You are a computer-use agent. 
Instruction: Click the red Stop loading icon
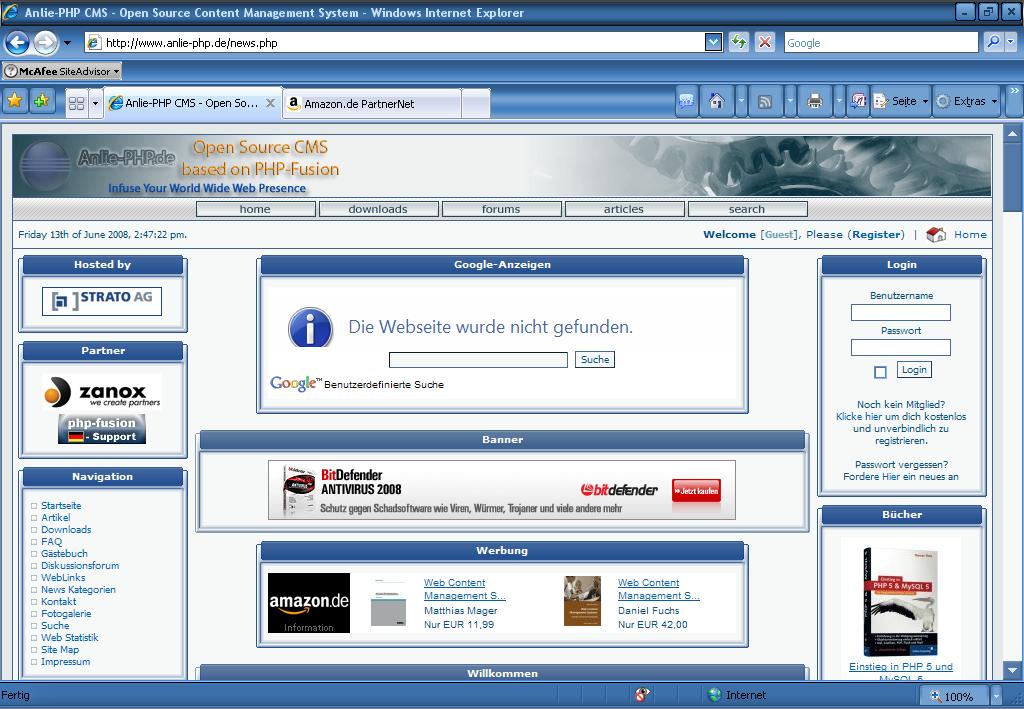[765, 42]
